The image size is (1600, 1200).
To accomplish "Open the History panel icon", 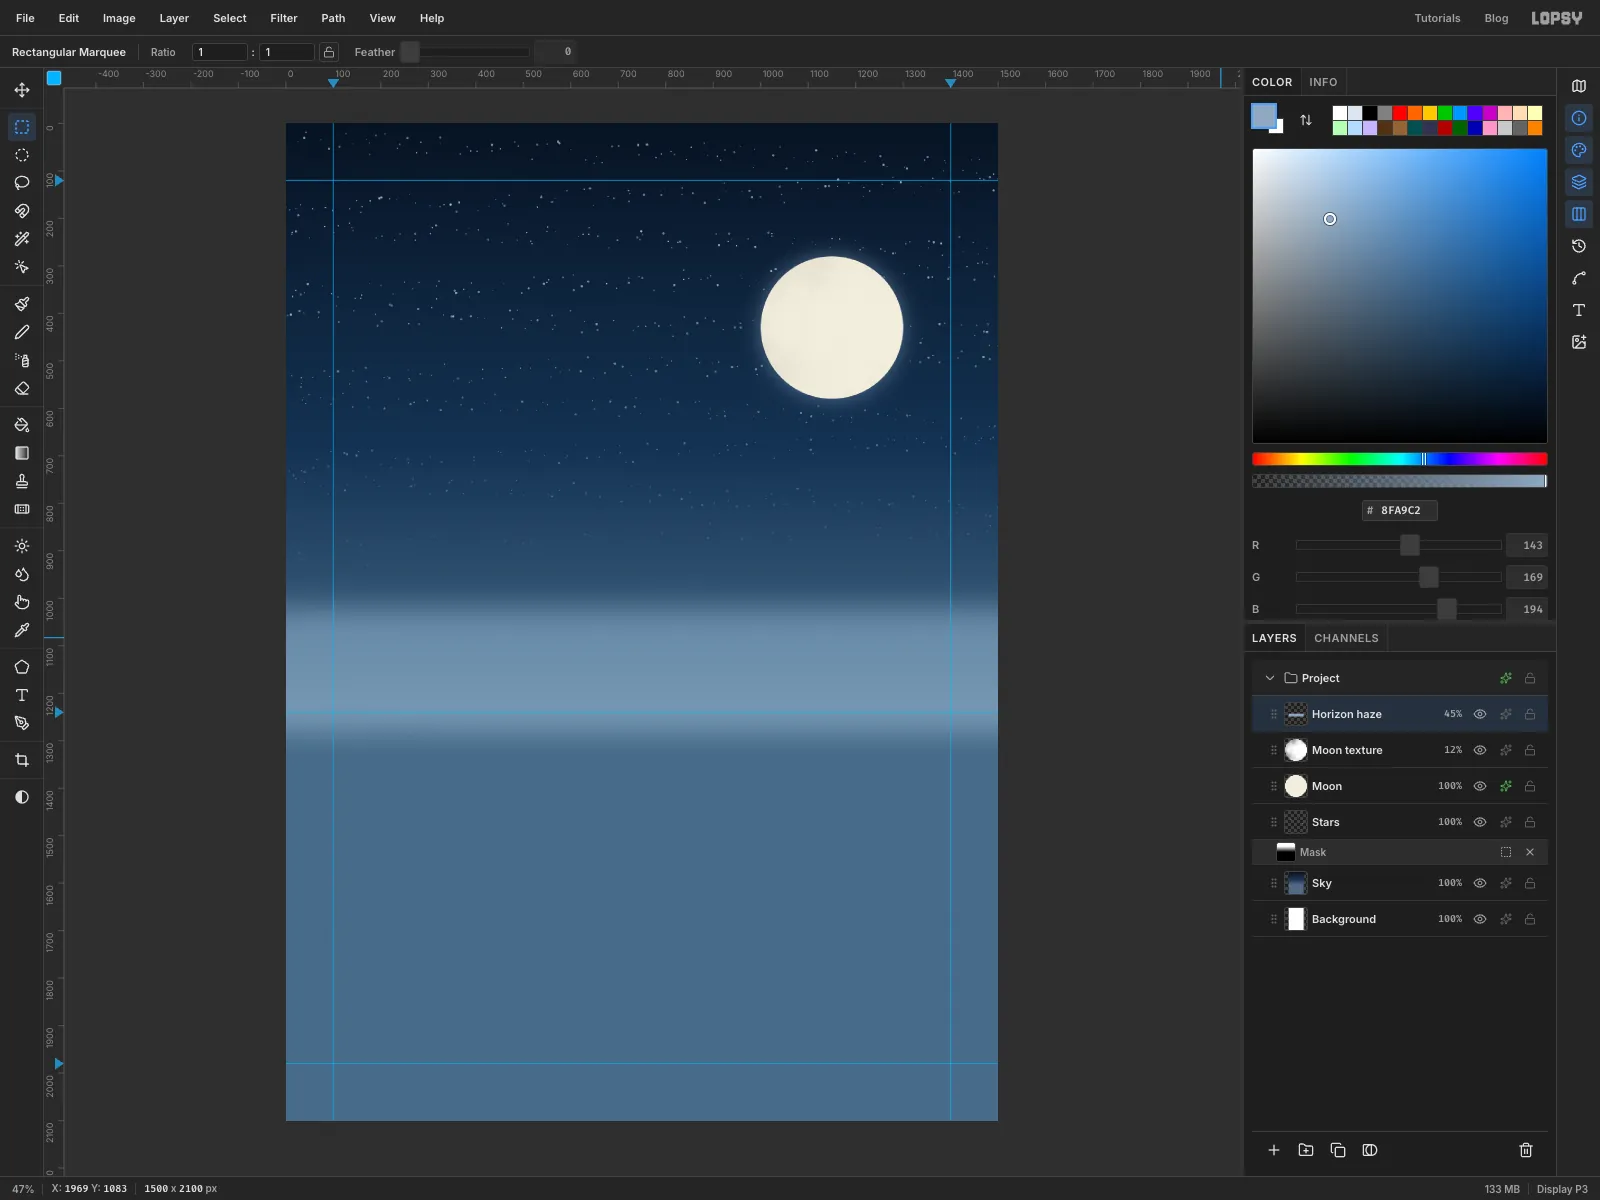I will pos(1579,246).
